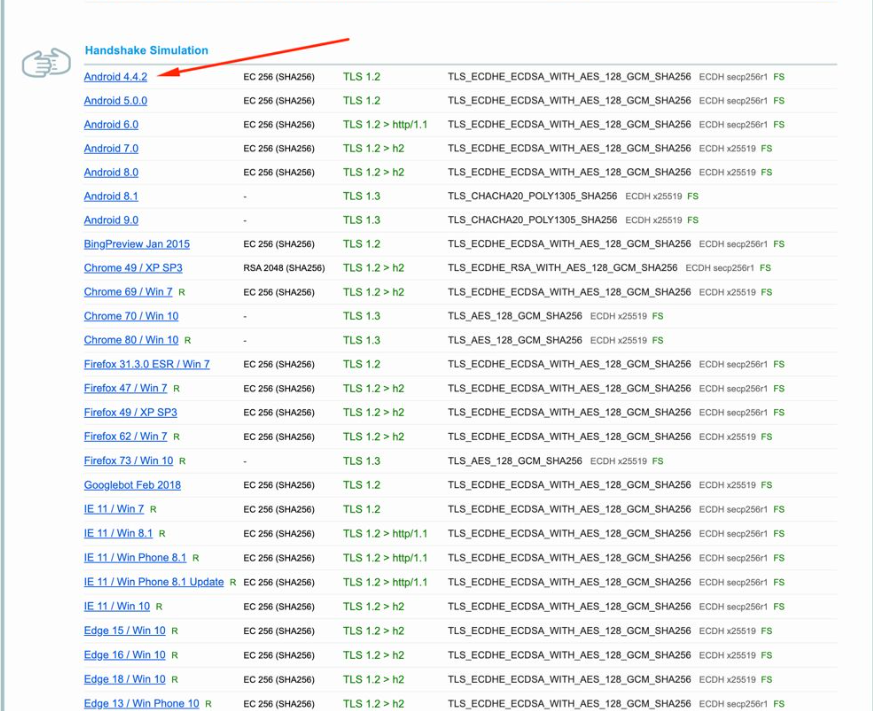This screenshot has height=711, width=873.
Task: Click the Handshake Simulation heading
Action: click(x=146, y=50)
